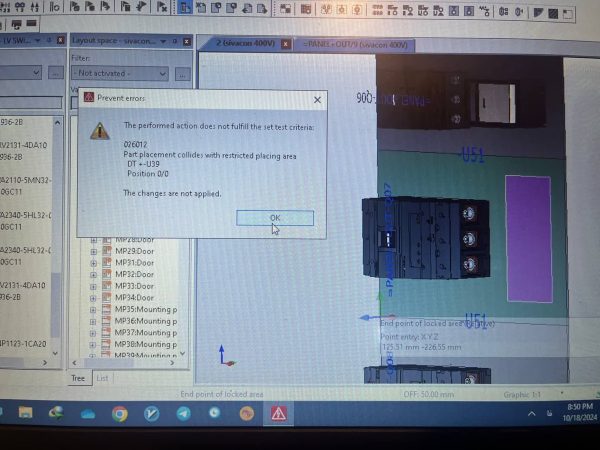Click the highlighted blue active toolbar icon

pos(185,8)
